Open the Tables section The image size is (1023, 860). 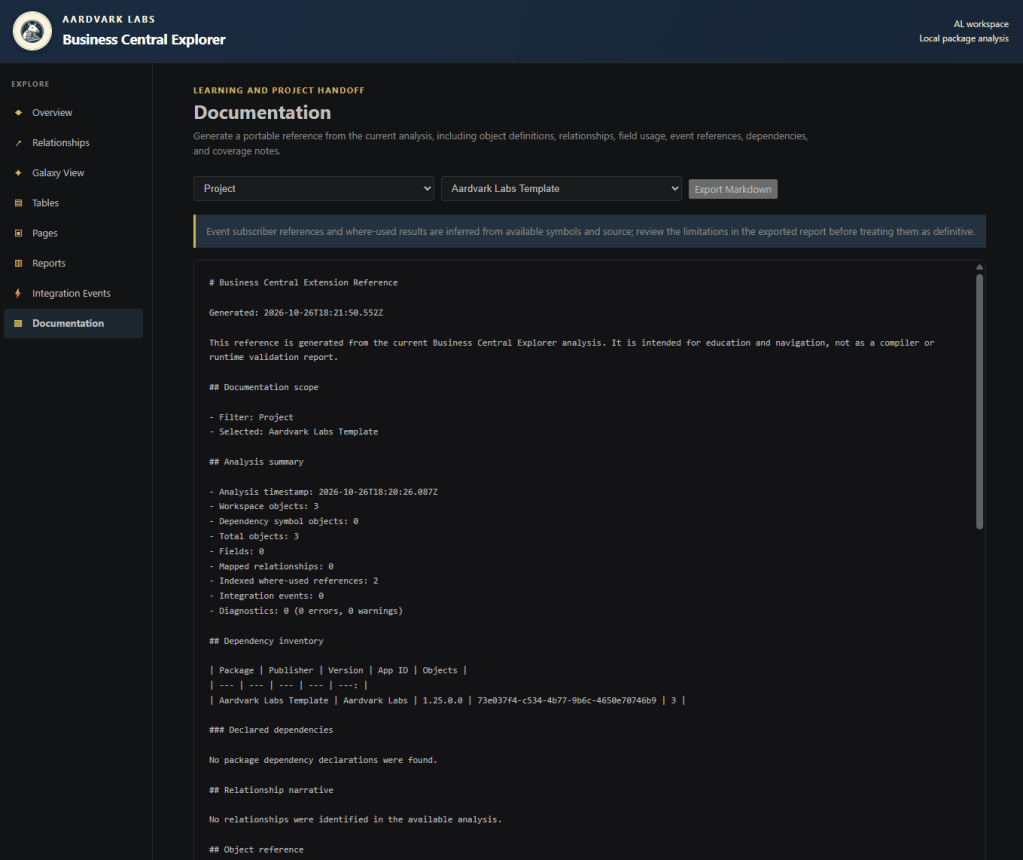(x=73, y=203)
